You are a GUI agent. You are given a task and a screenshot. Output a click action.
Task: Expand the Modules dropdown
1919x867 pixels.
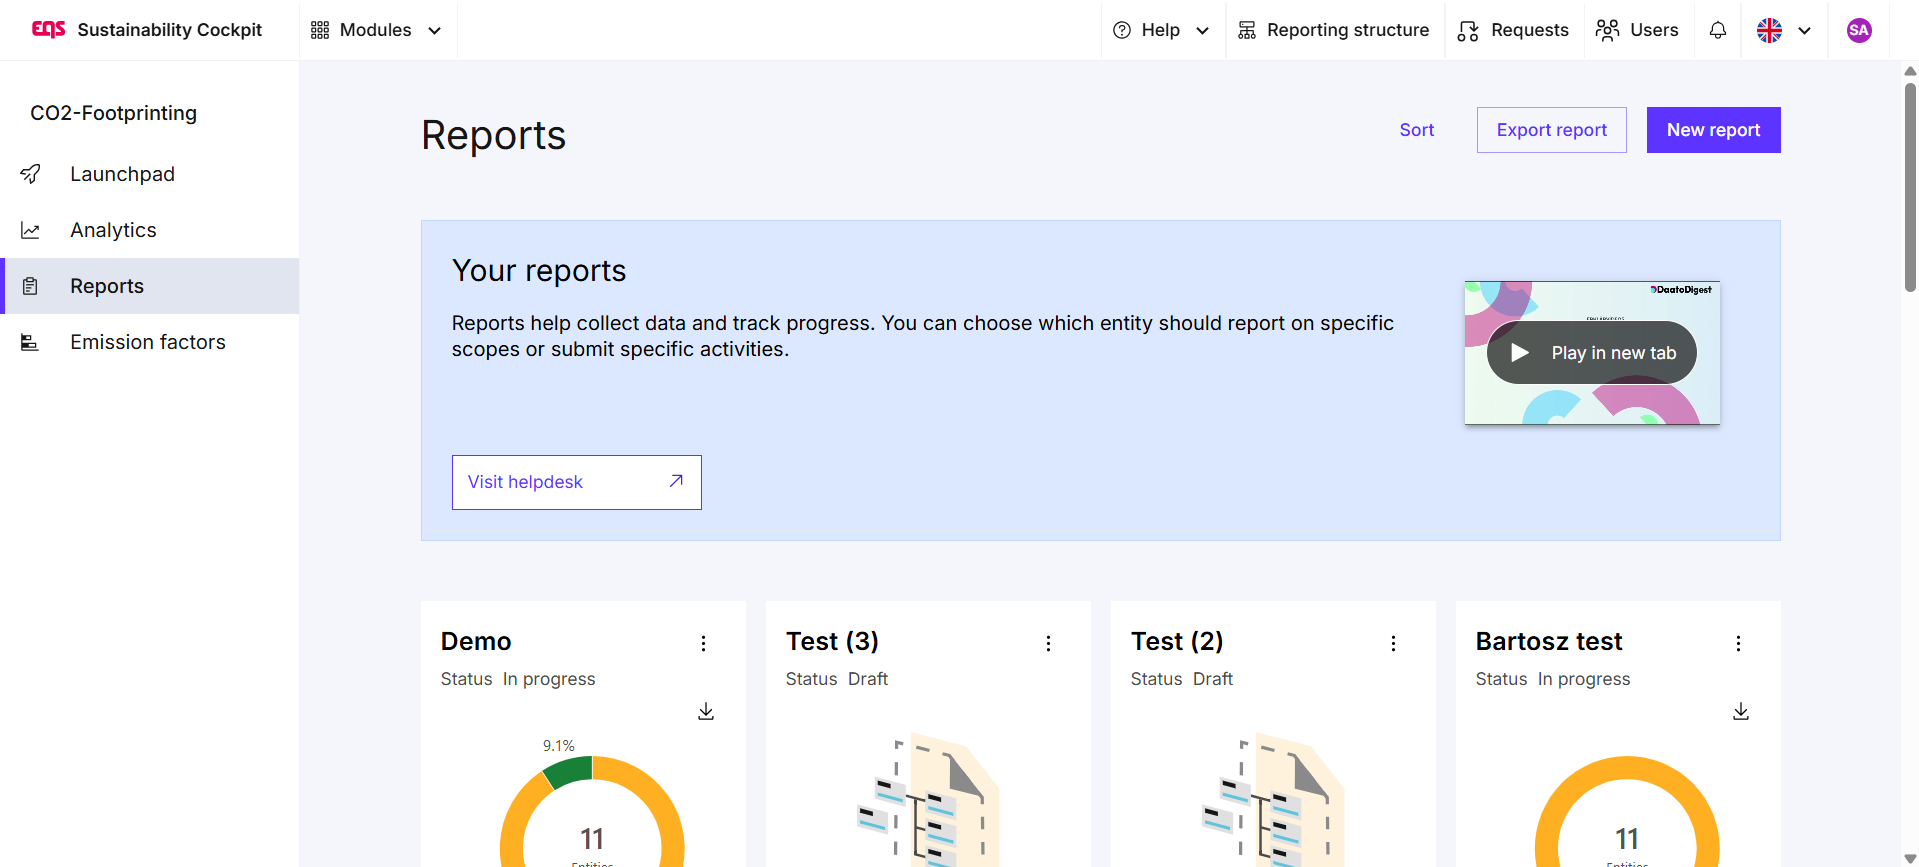(x=376, y=30)
